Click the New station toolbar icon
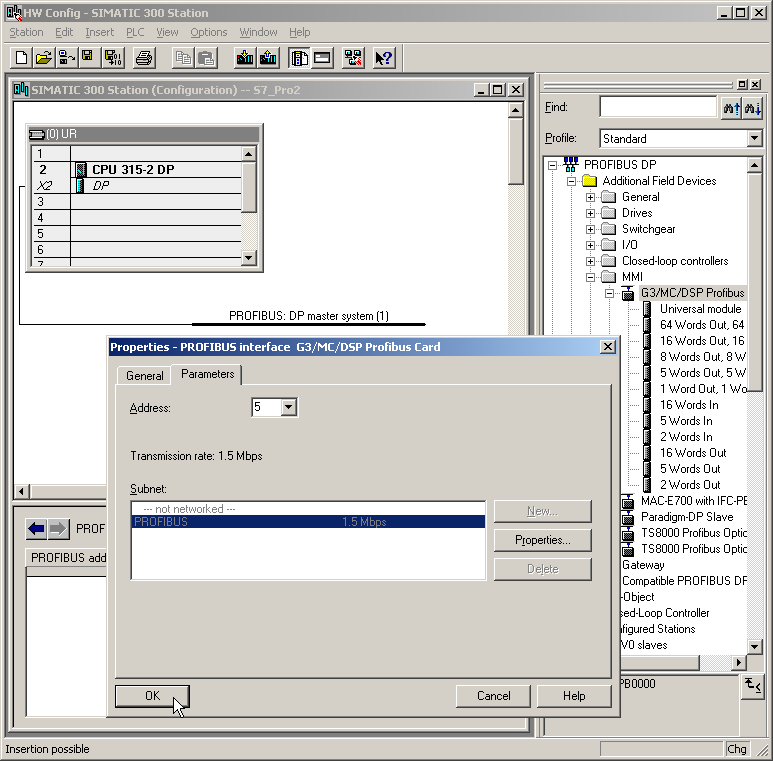 point(21,58)
